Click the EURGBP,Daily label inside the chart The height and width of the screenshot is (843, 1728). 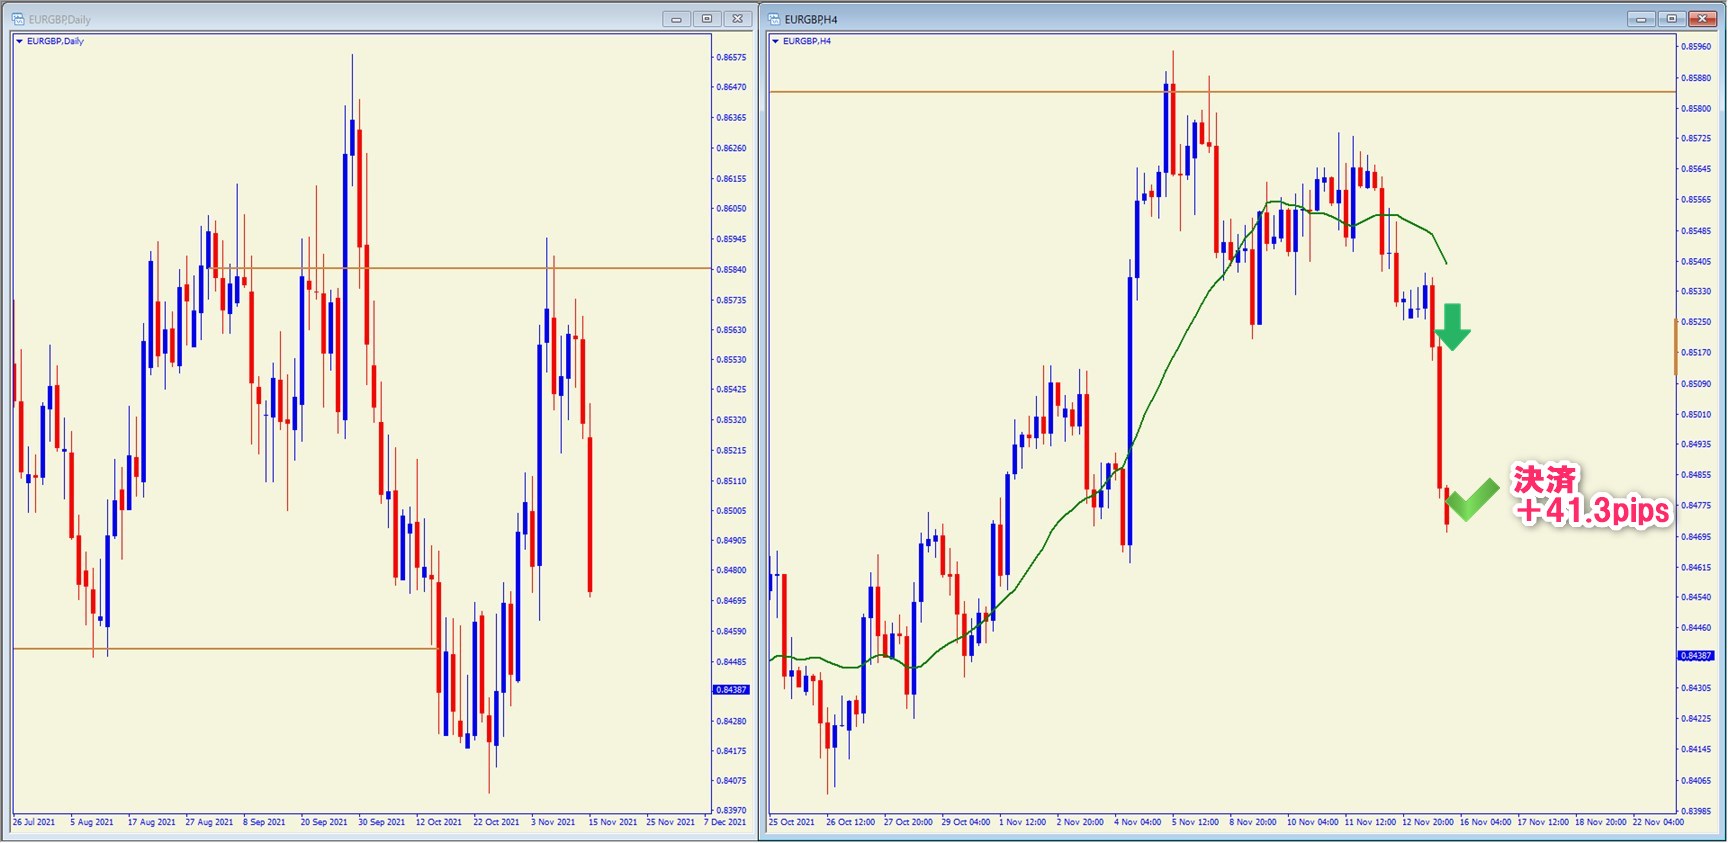[55, 42]
